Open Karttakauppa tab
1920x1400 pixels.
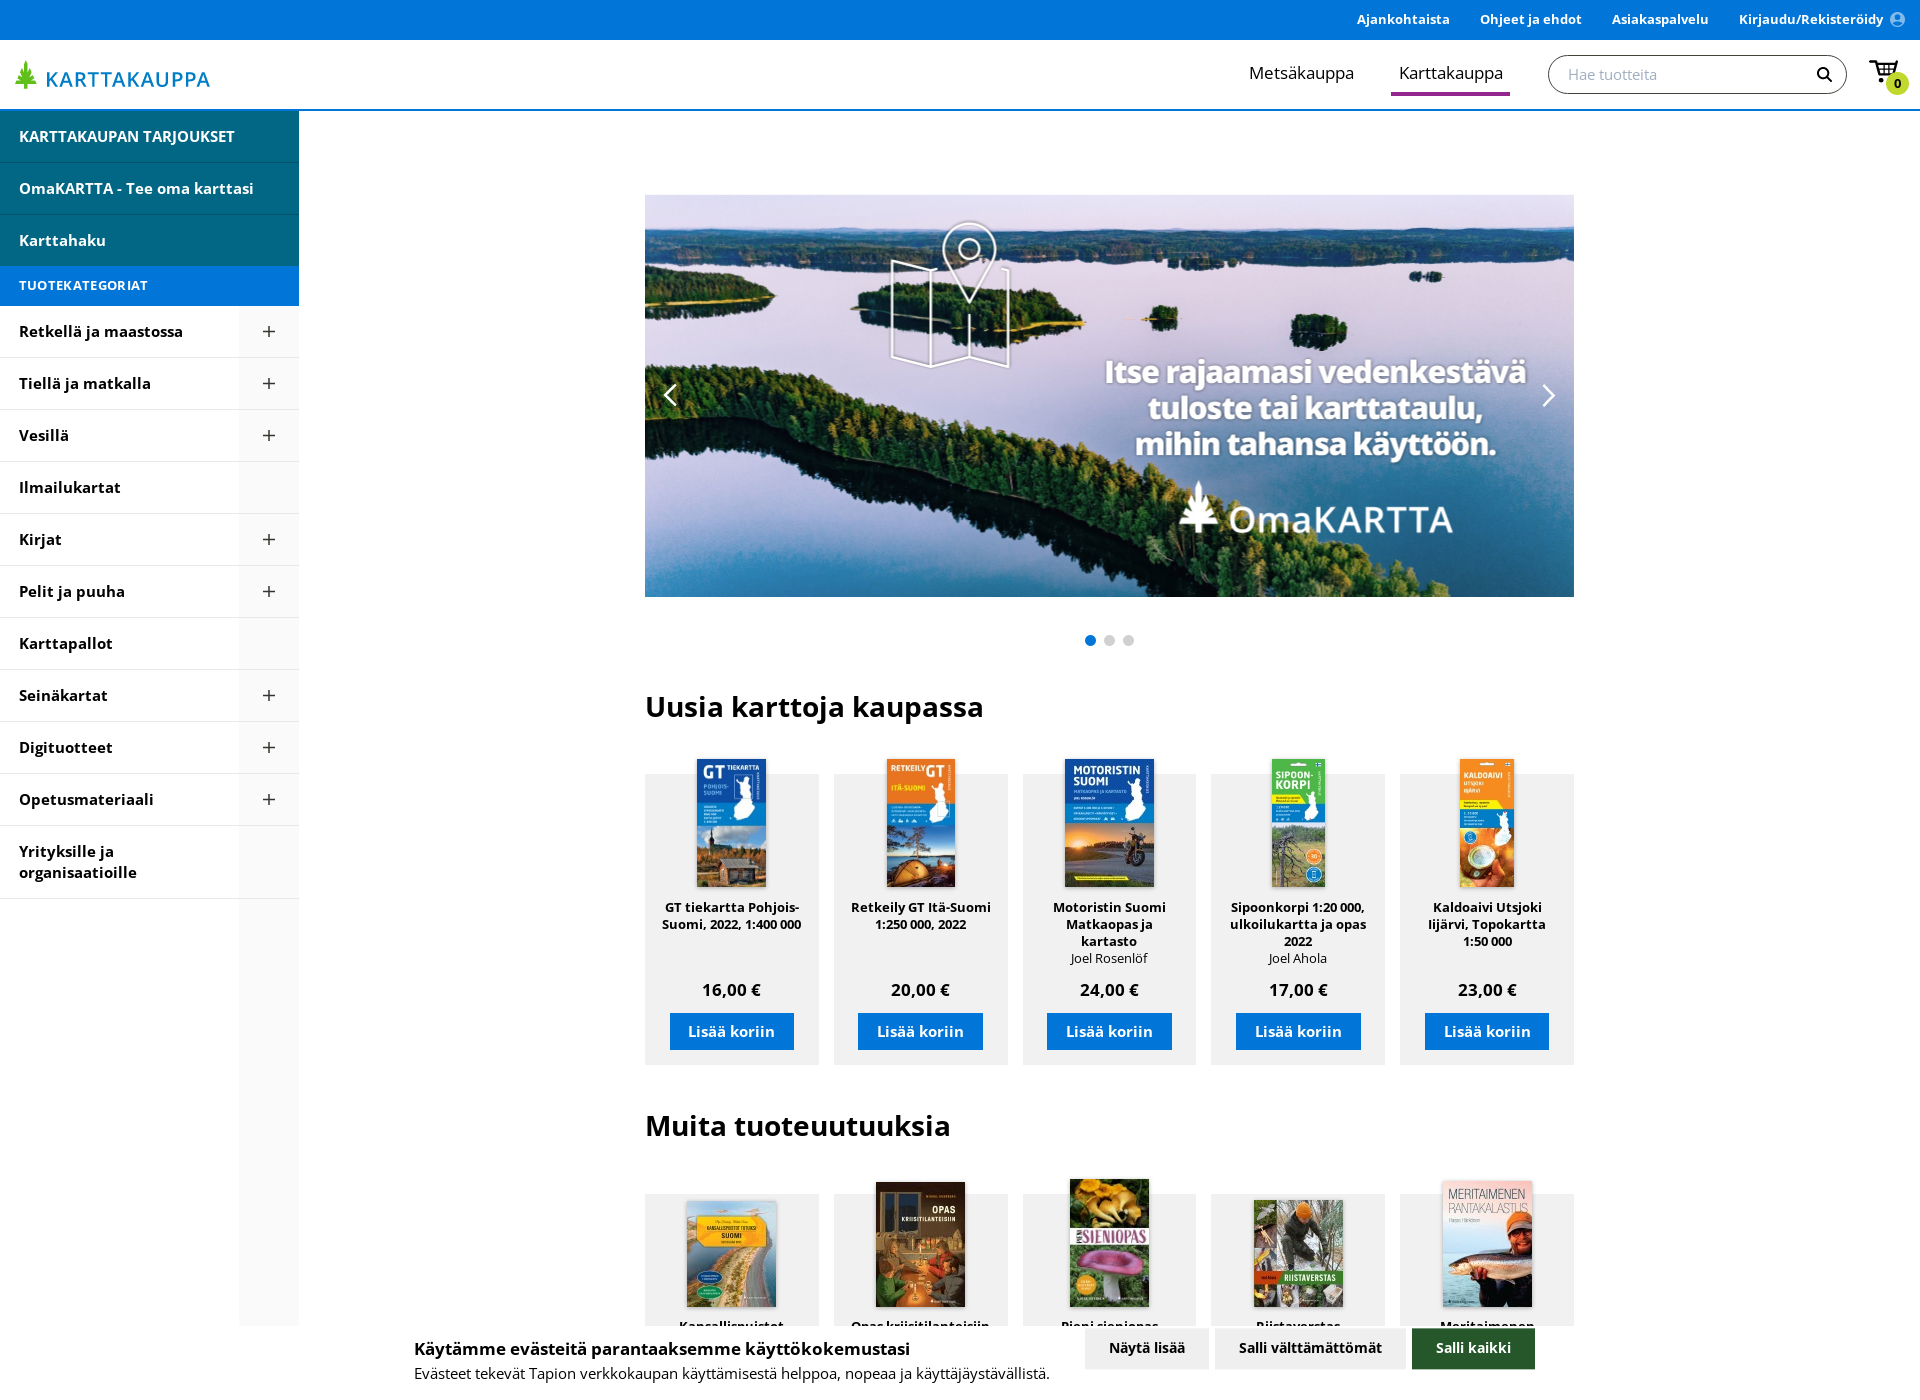pos(1450,73)
